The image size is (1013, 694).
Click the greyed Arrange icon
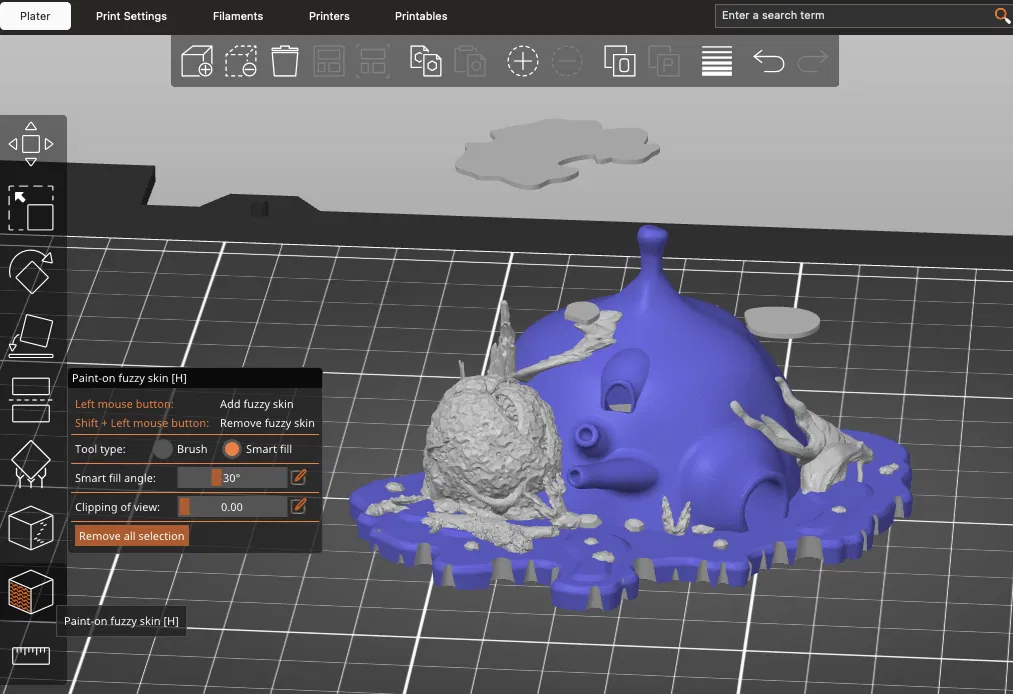[328, 61]
